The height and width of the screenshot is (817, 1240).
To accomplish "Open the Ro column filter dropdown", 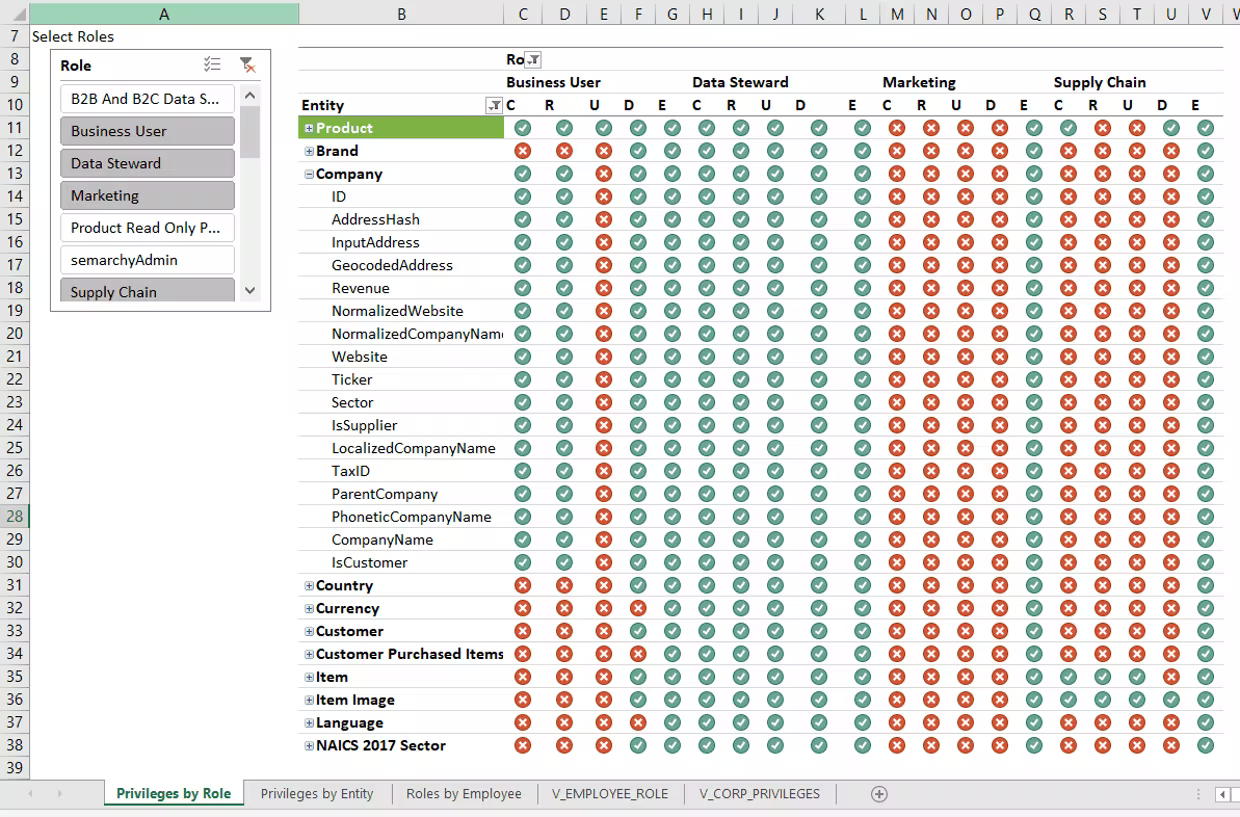I will point(533,60).
